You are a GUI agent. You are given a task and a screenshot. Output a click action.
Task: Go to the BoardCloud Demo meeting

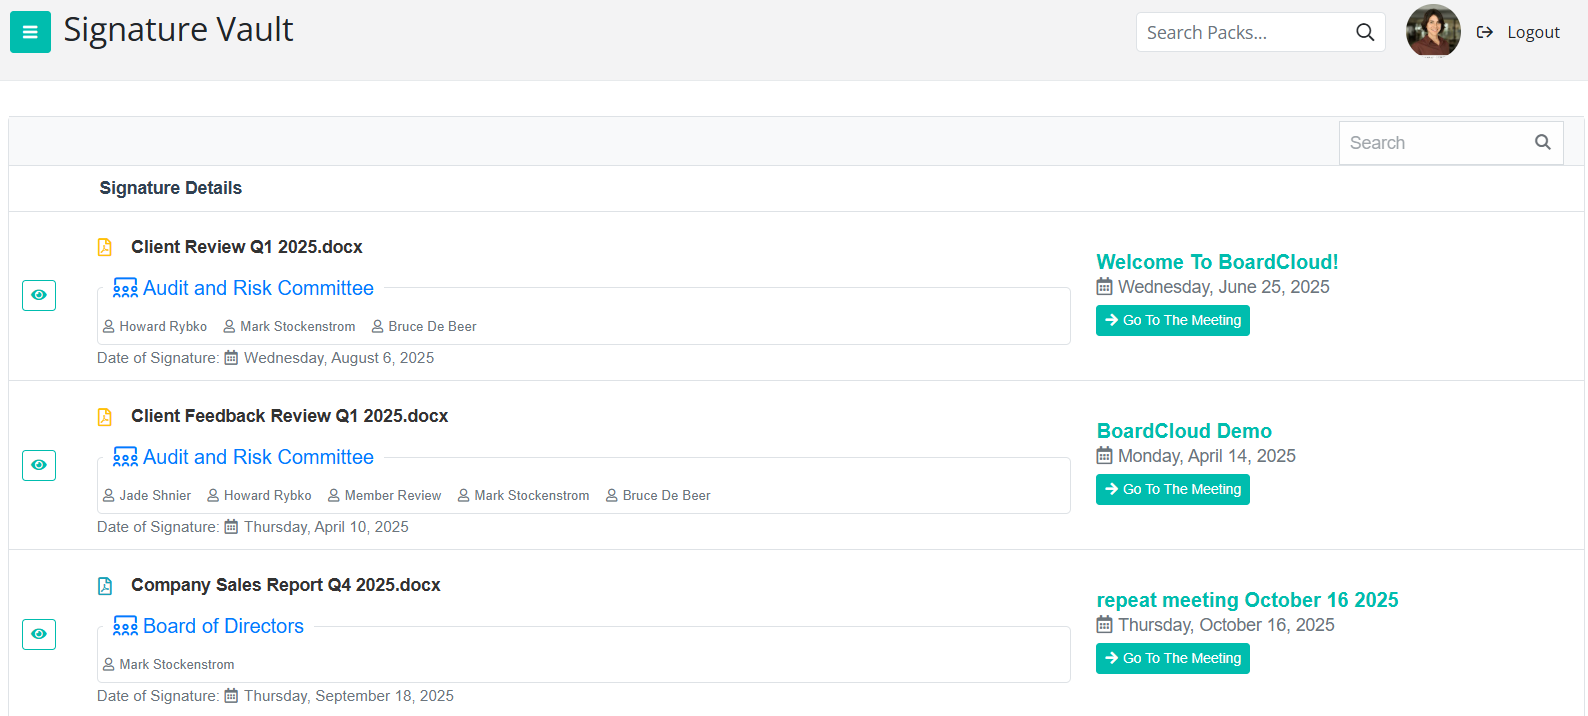coord(1172,489)
